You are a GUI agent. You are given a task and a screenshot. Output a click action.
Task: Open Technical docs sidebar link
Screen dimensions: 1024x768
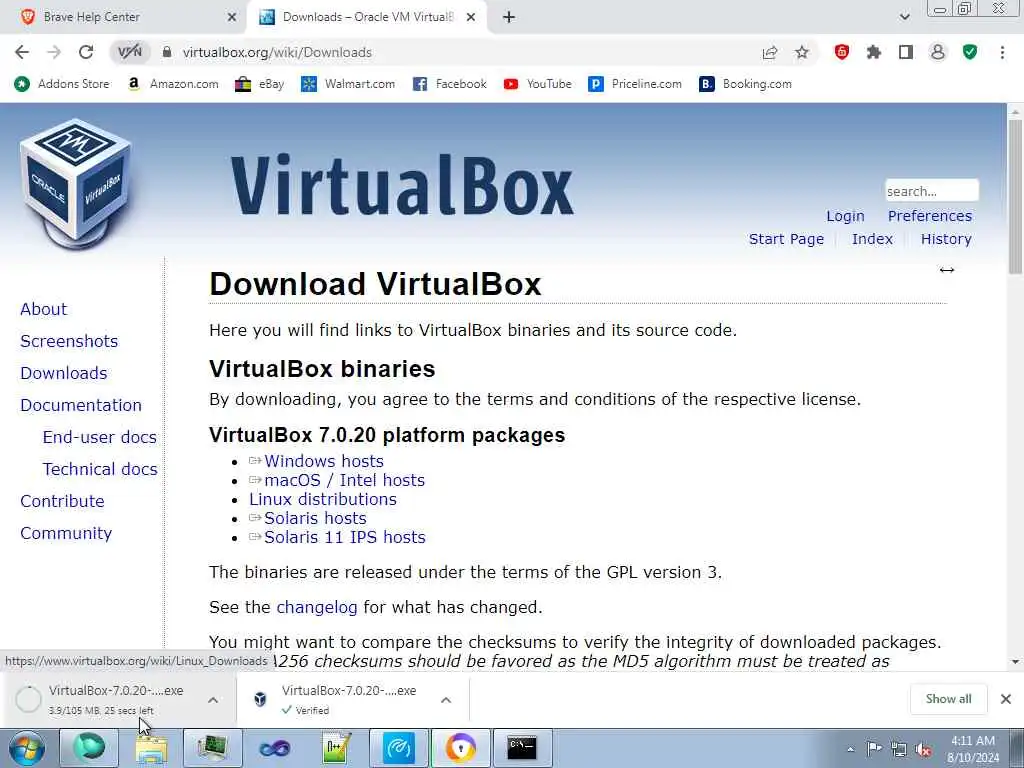coord(100,469)
